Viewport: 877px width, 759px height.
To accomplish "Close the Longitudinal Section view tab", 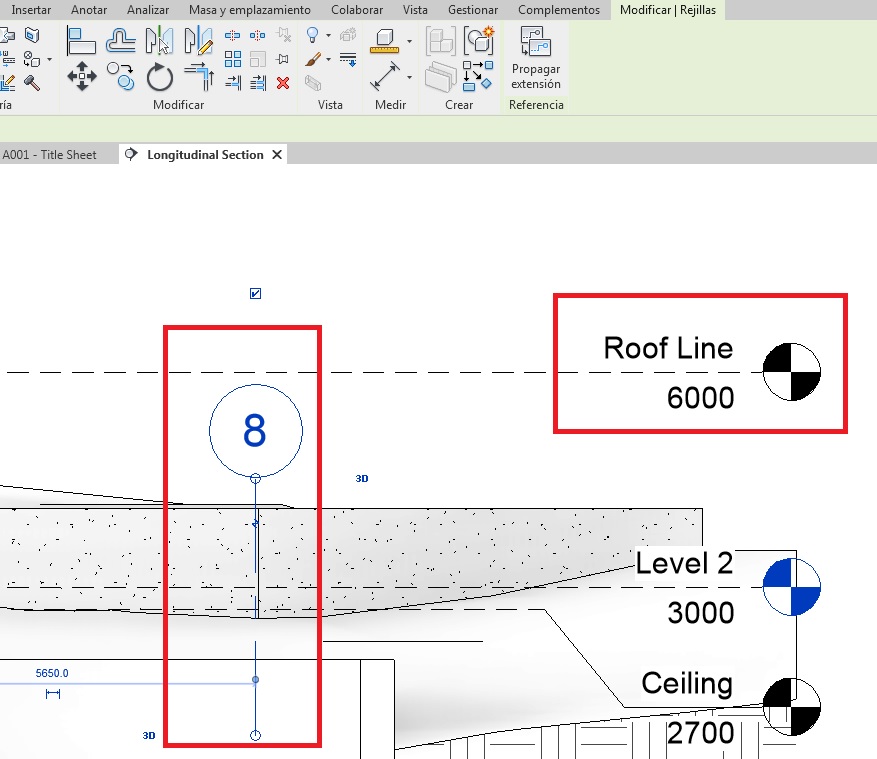I will (277, 155).
